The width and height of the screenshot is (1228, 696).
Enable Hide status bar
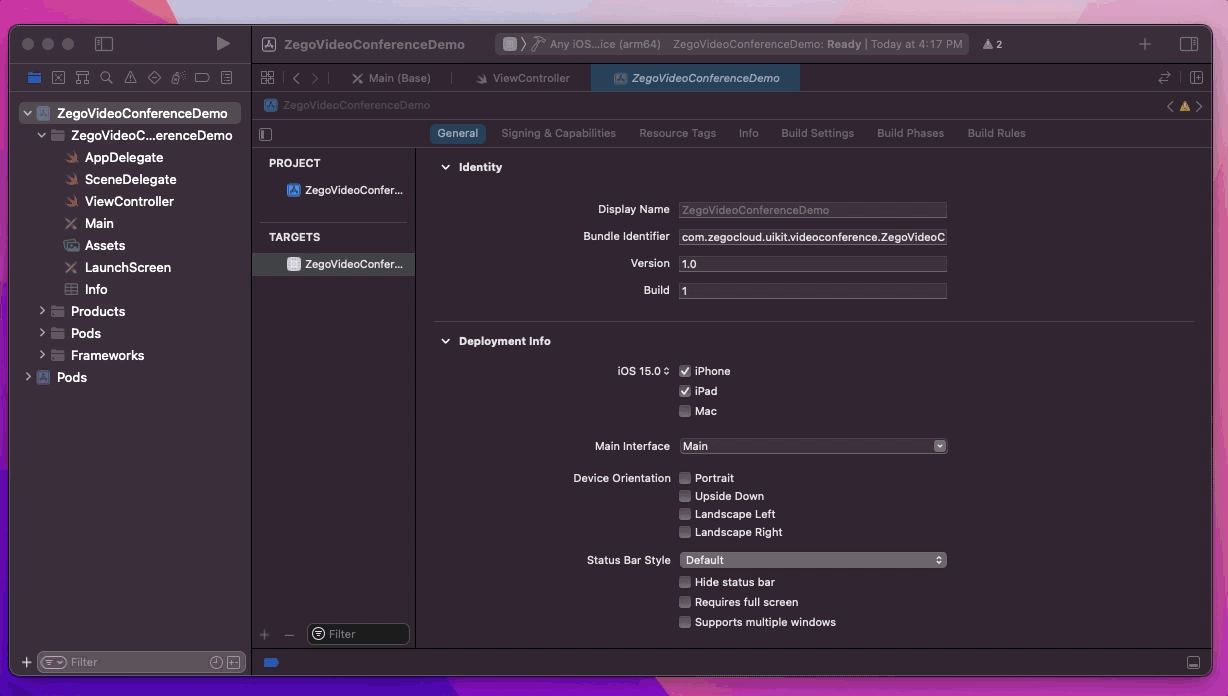pos(685,582)
